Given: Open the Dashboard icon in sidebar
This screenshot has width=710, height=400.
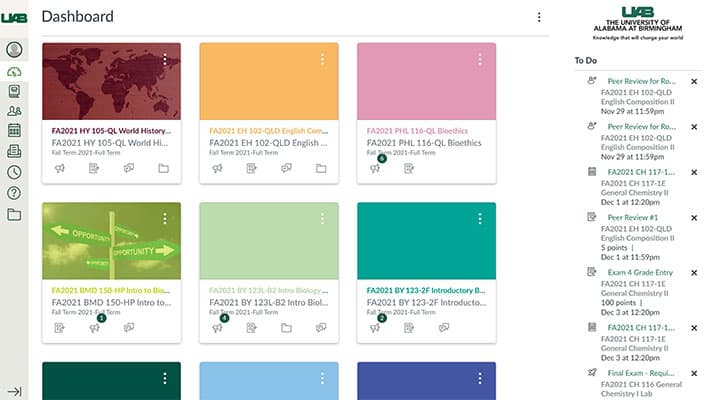Looking at the screenshot, I should tap(14, 72).
